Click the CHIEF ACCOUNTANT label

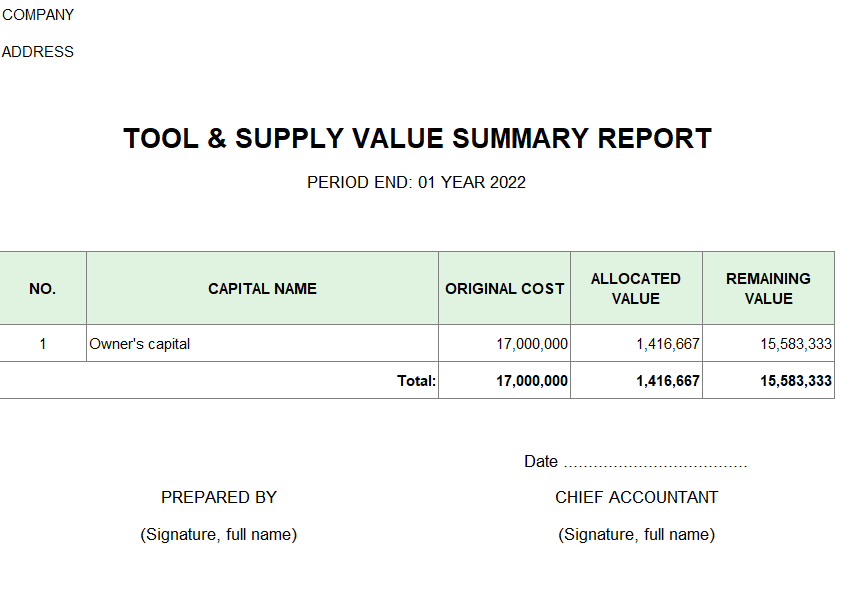637,497
